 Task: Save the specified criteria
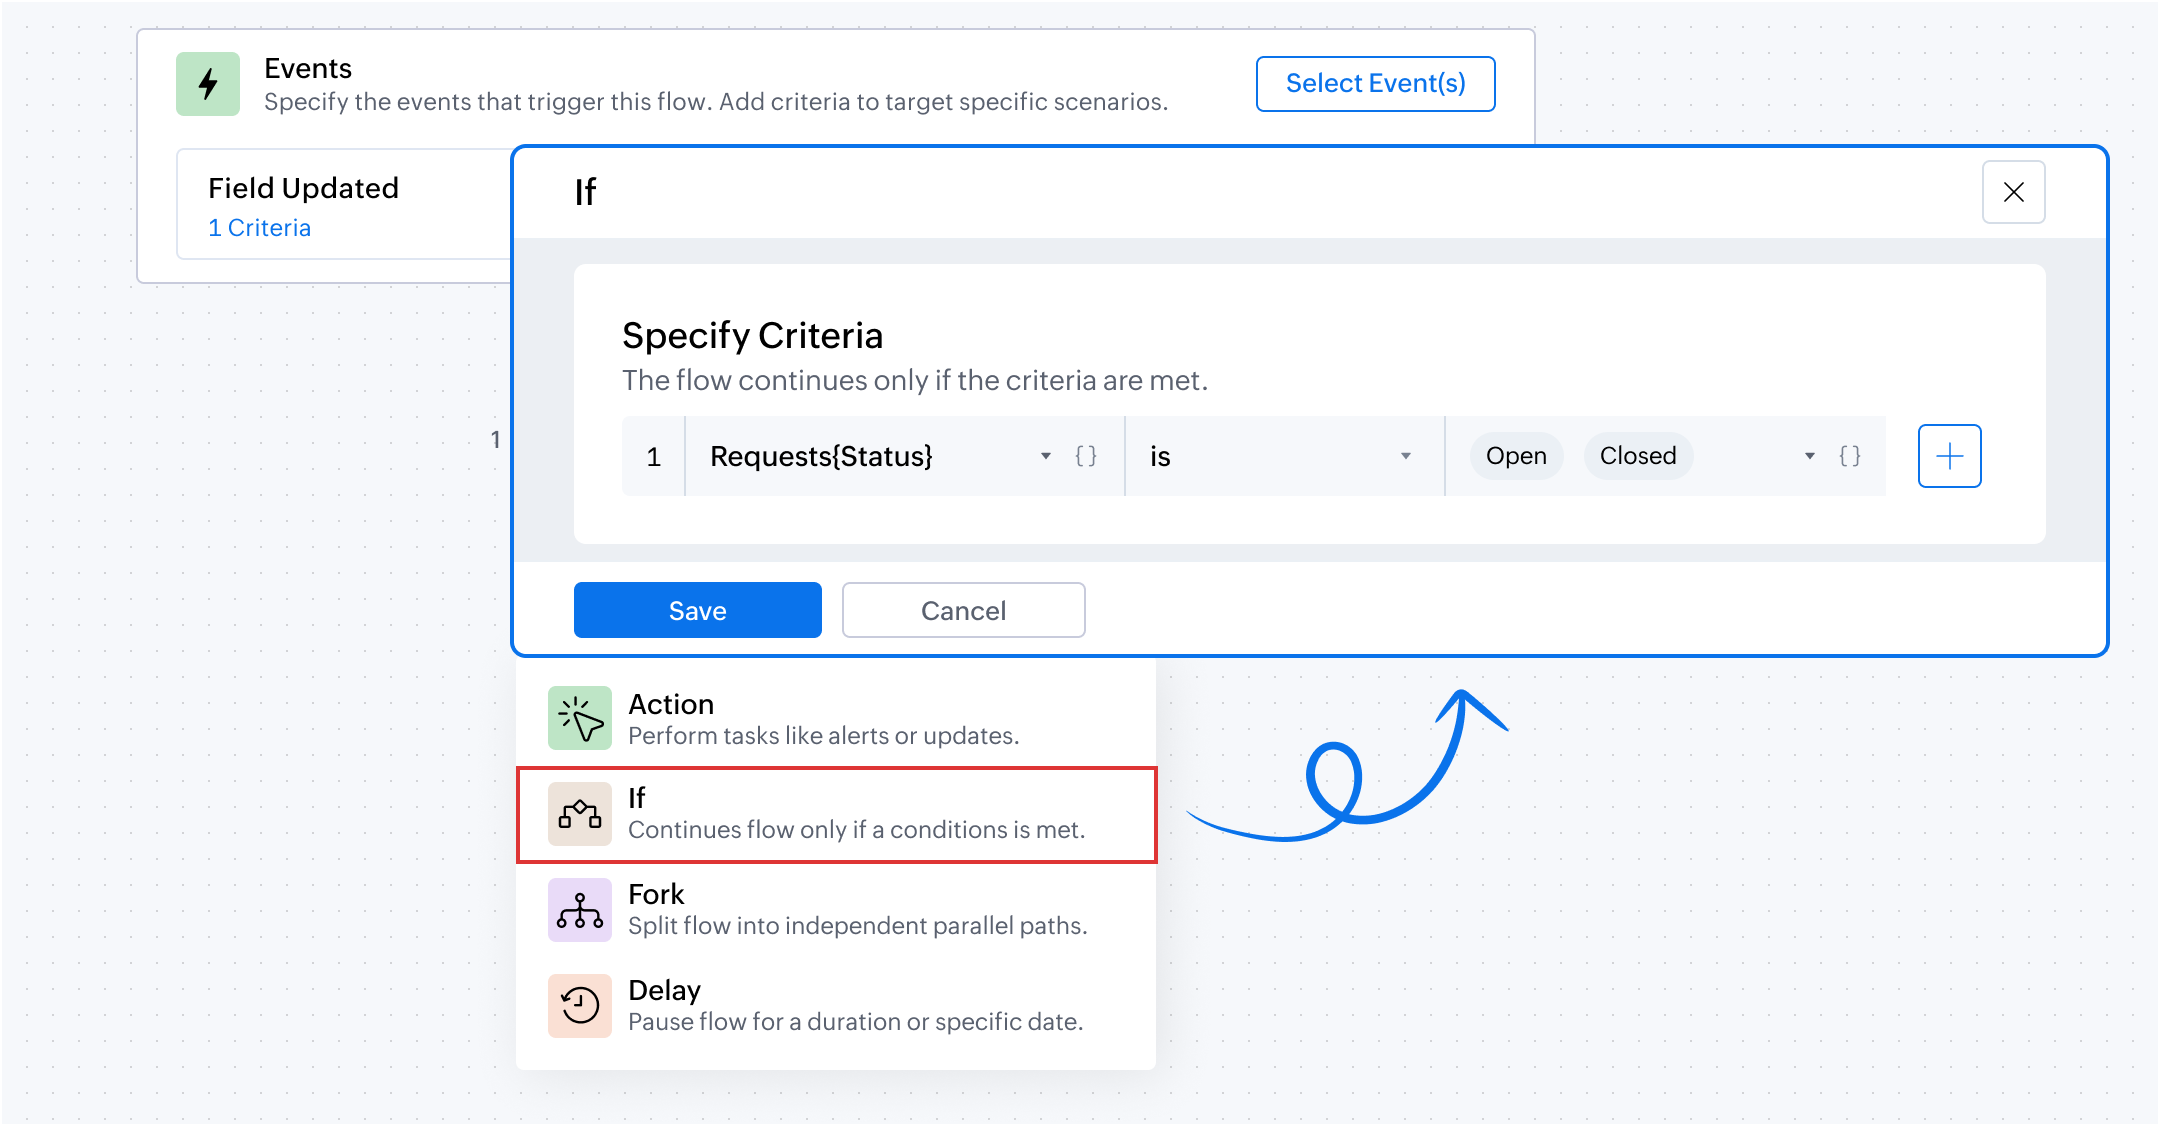[x=698, y=610]
